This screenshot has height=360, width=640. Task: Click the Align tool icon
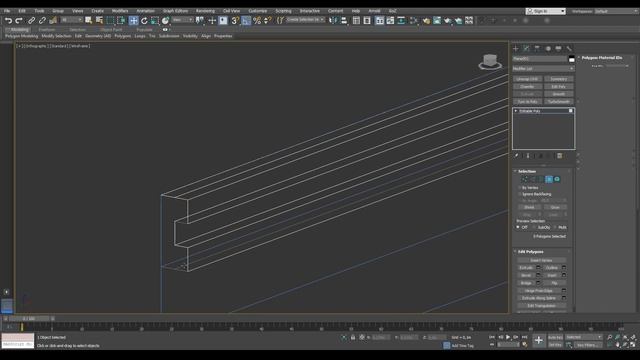344,20
